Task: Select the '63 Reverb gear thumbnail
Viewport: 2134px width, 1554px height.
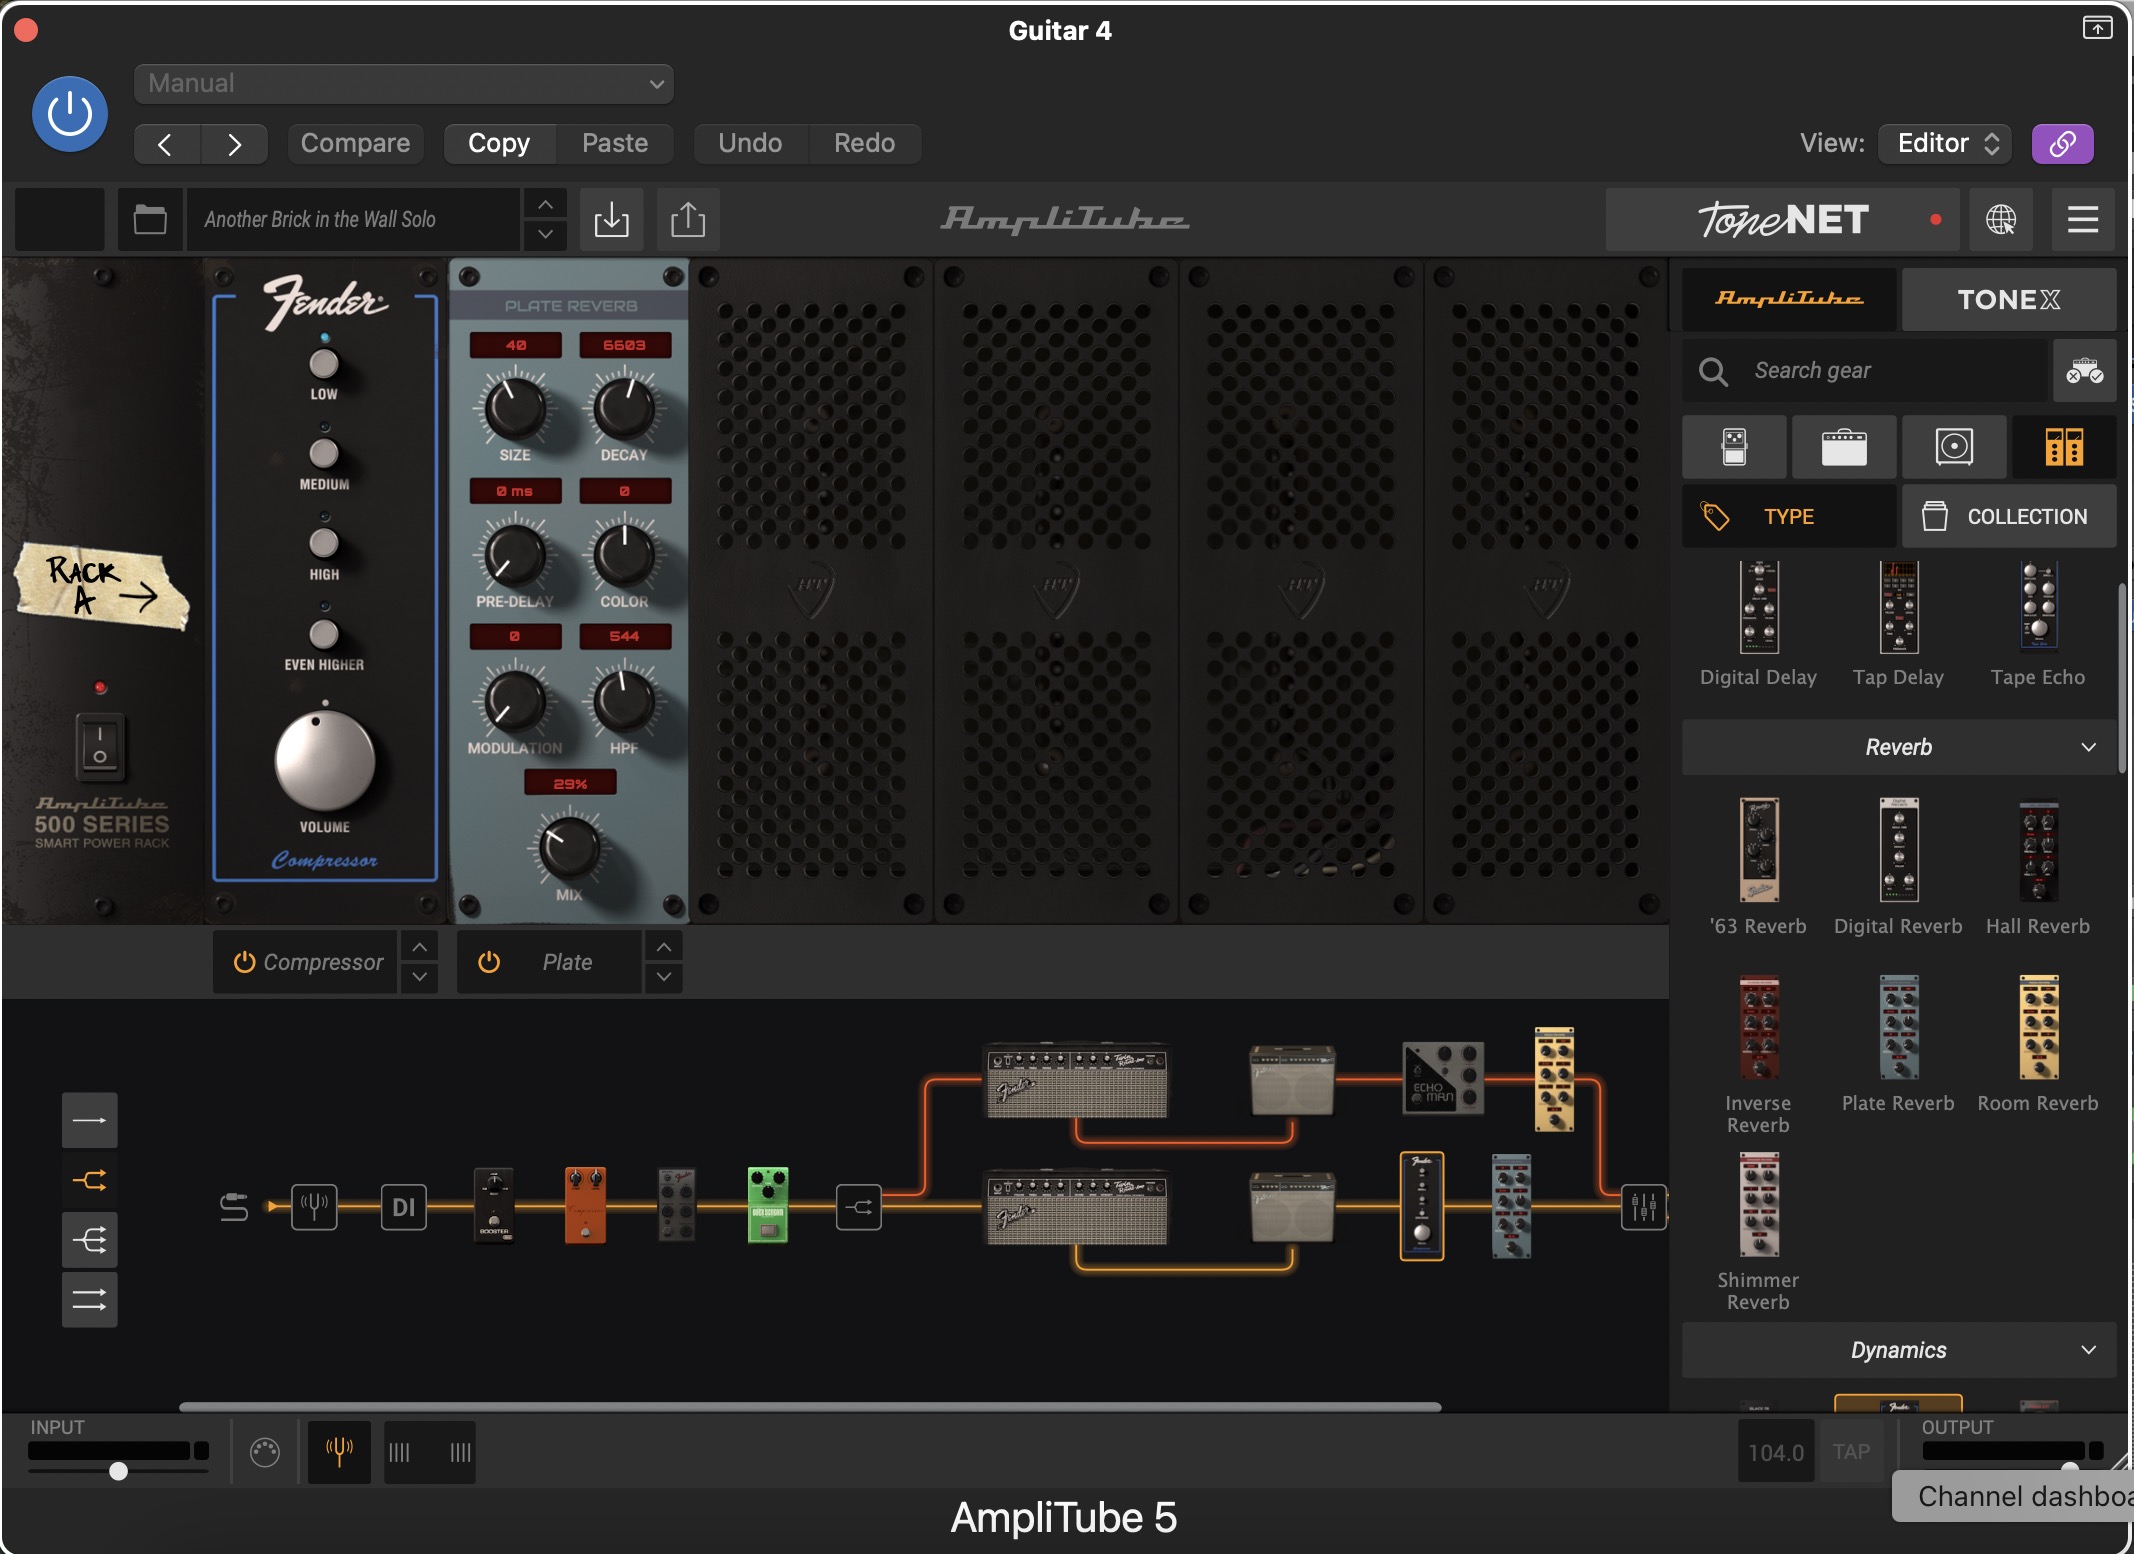Action: (1759, 850)
